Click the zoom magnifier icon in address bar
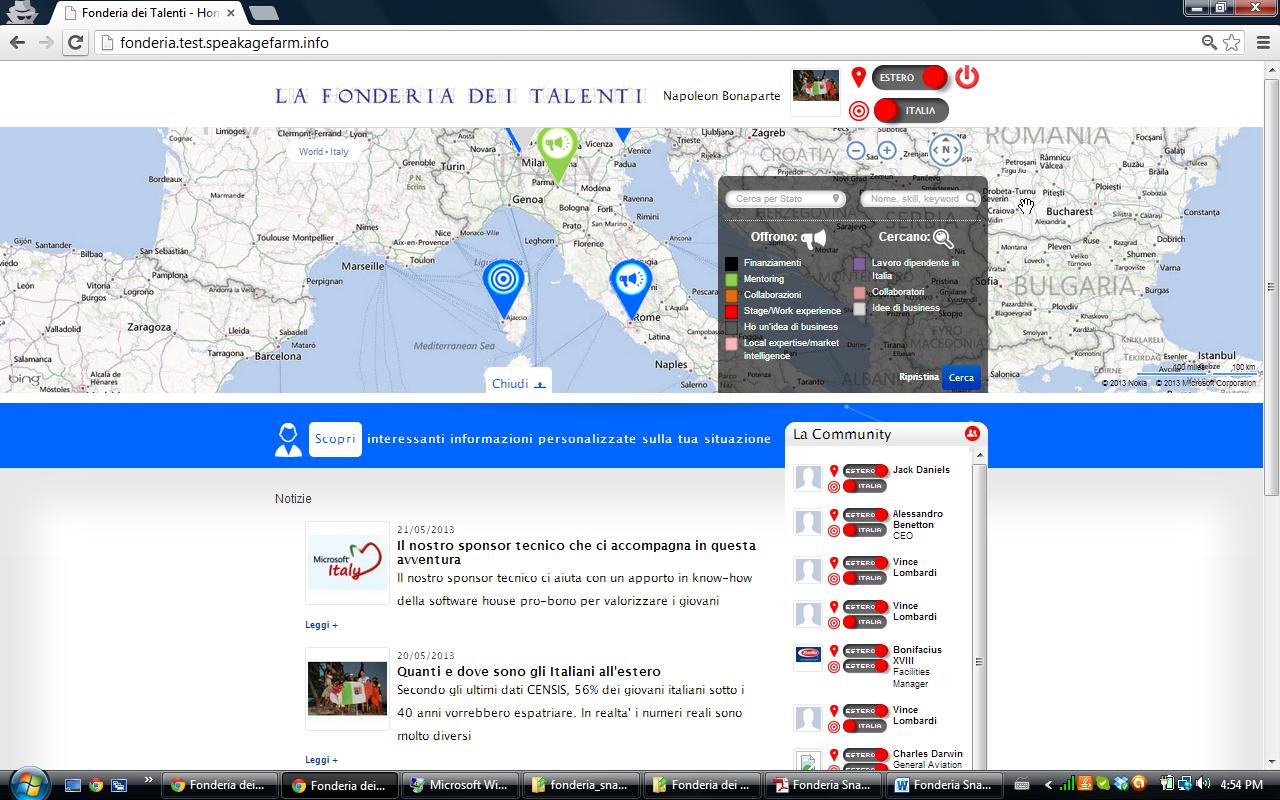This screenshot has height=800, width=1280. pos(1209,43)
